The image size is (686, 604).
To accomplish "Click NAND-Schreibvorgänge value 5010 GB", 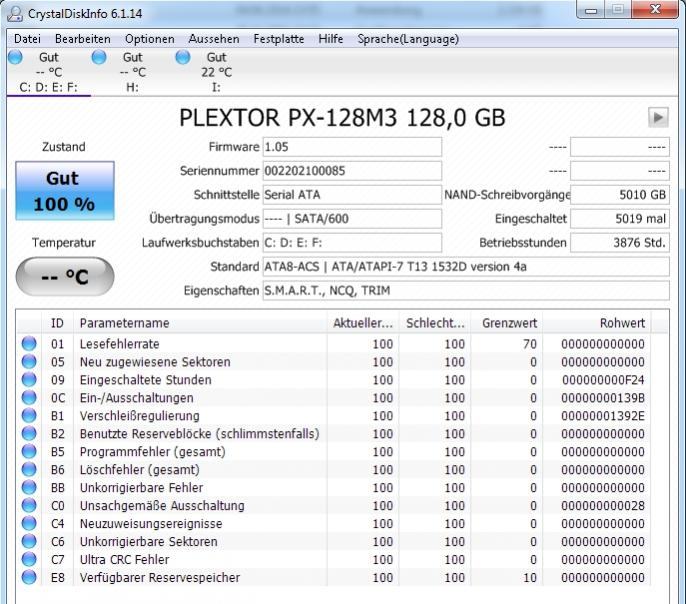I will (620, 195).
